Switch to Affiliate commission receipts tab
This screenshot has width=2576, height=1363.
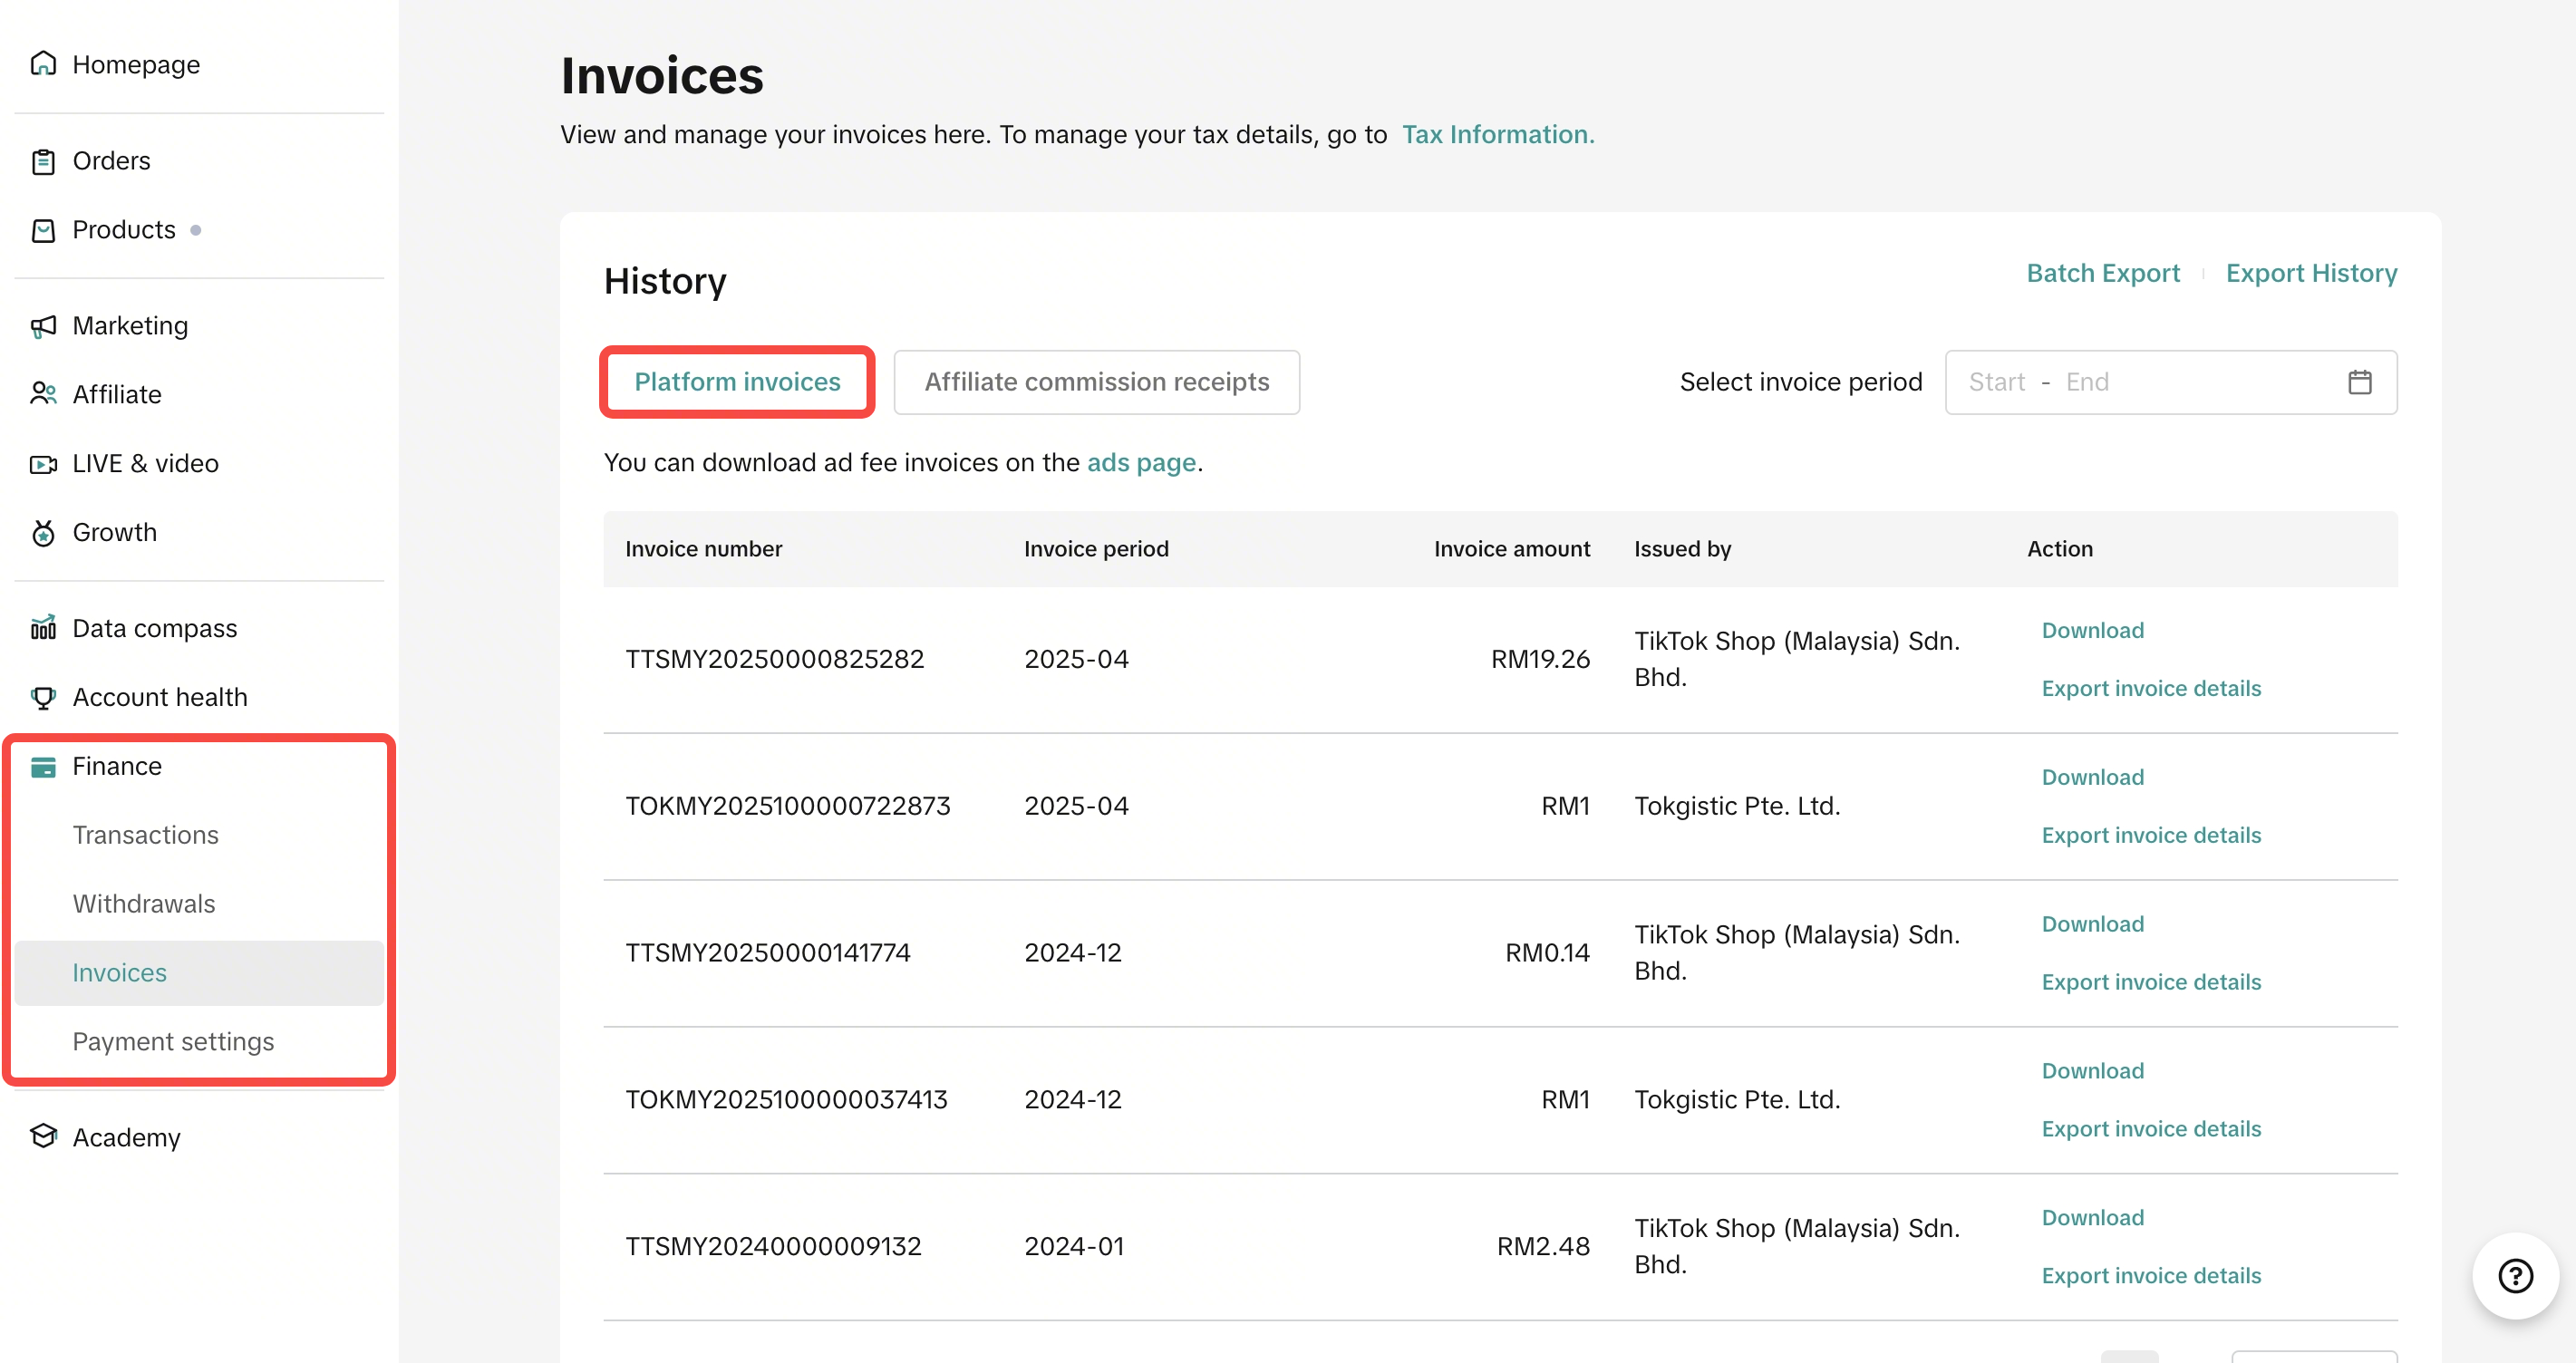(x=1096, y=382)
